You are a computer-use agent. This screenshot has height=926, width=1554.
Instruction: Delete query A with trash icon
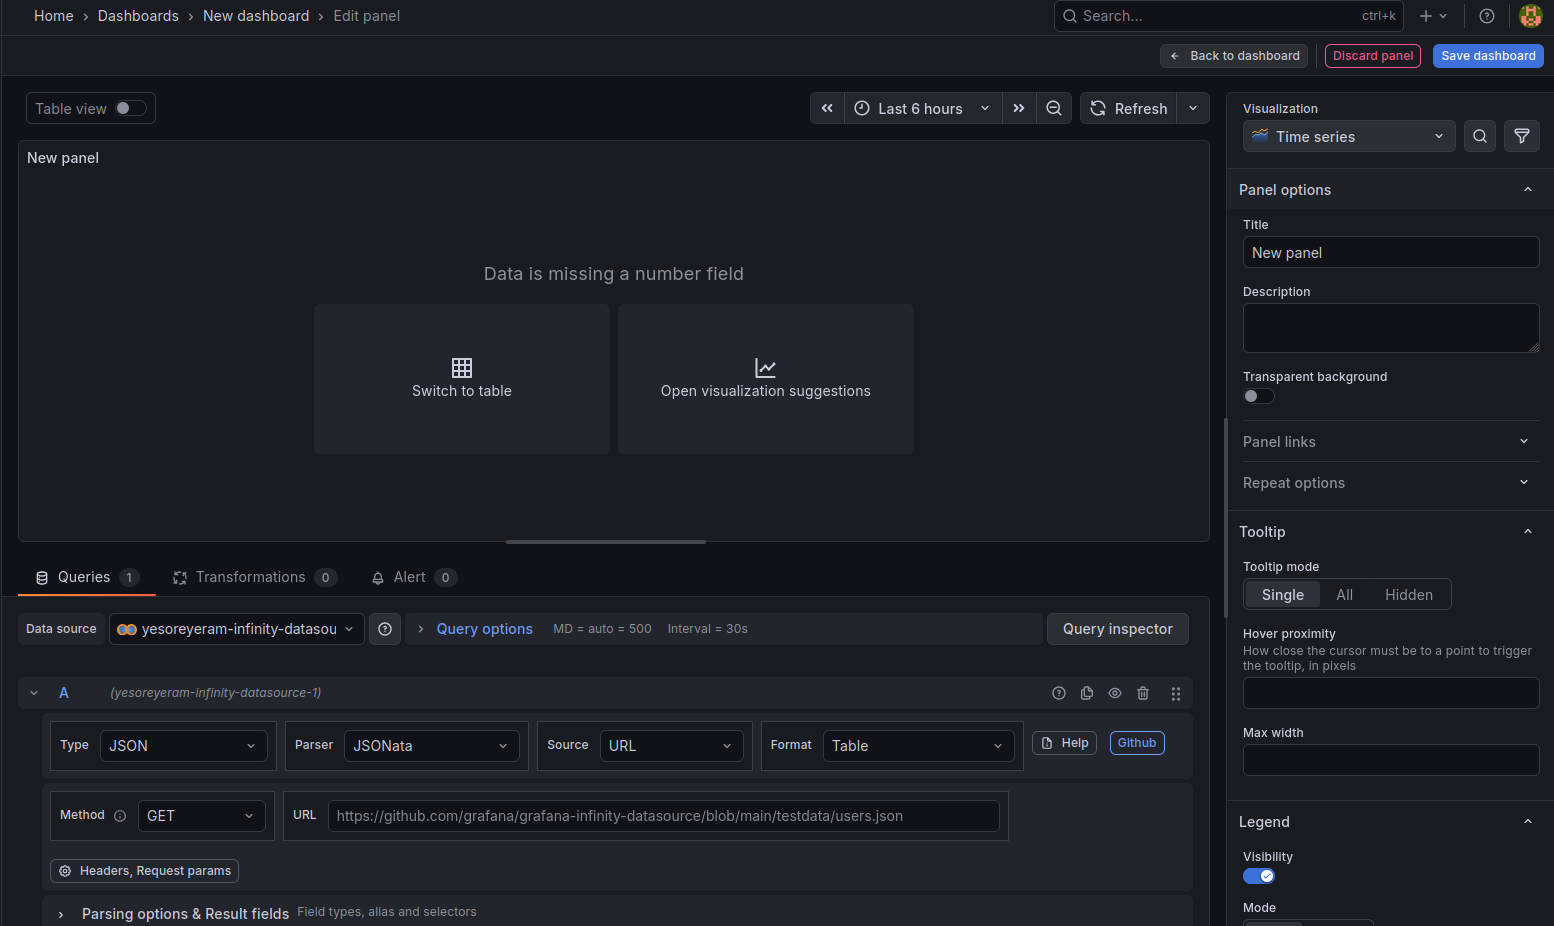point(1143,693)
